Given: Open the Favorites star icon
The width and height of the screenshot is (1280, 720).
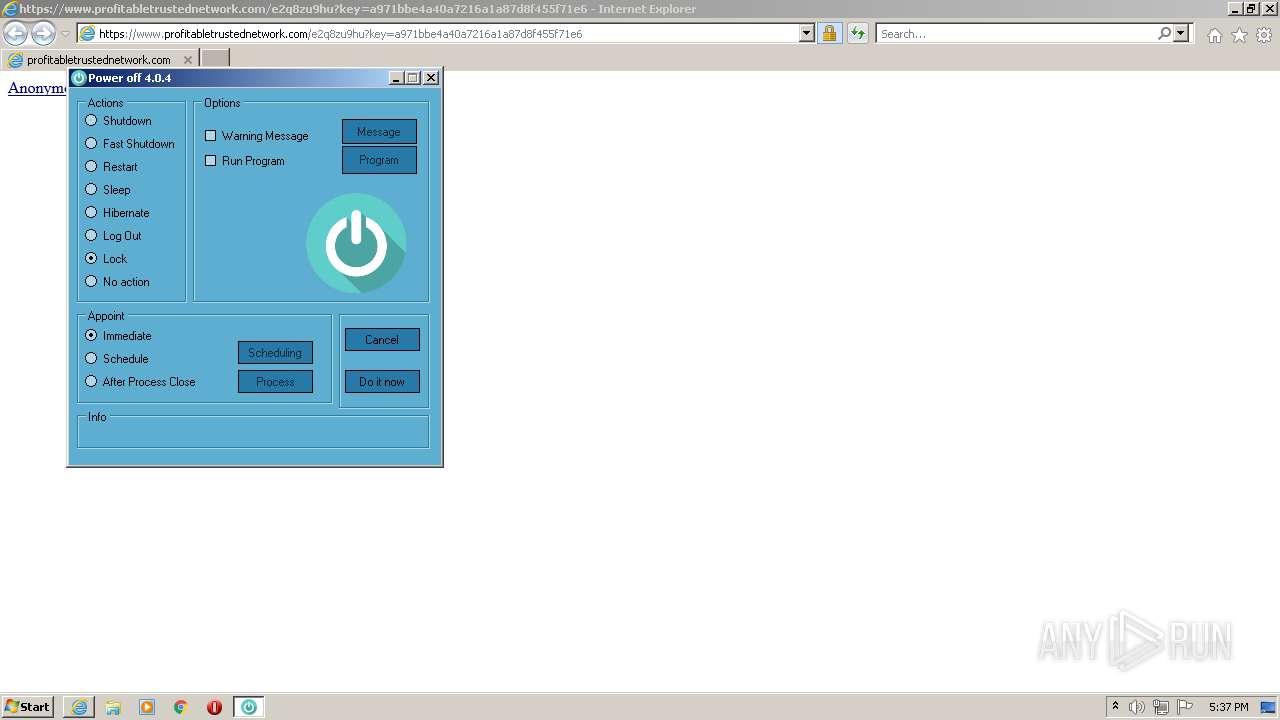Looking at the screenshot, I should (x=1239, y=35).
